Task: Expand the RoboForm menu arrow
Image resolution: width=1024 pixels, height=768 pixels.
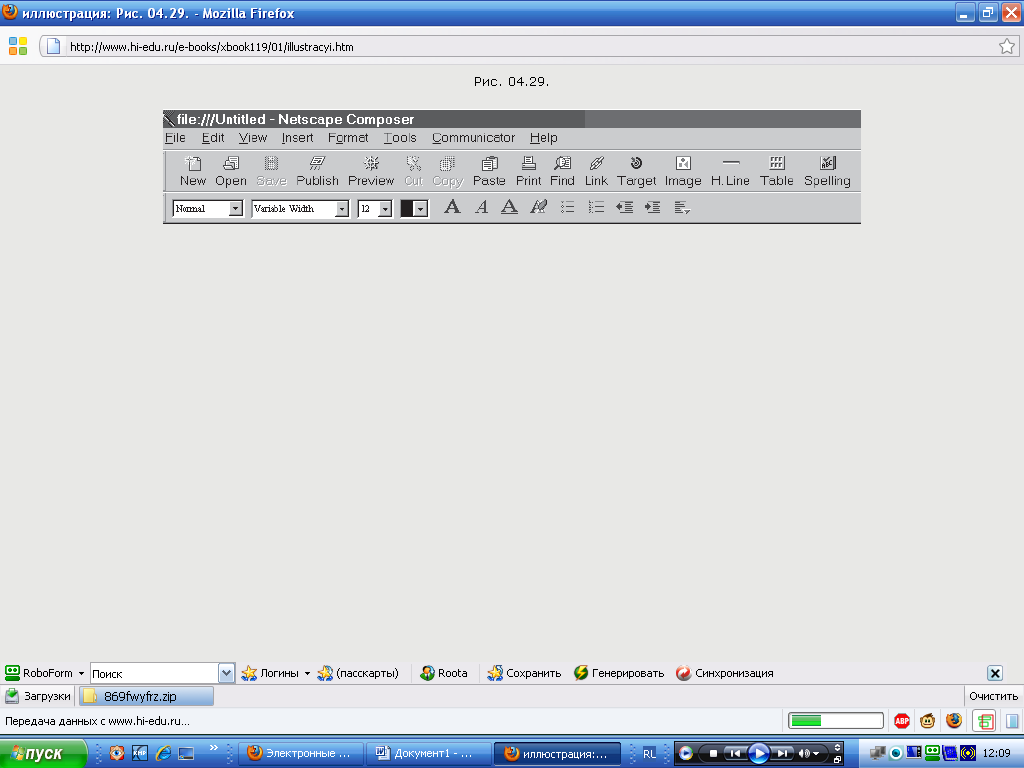Action: coord(81,673)
